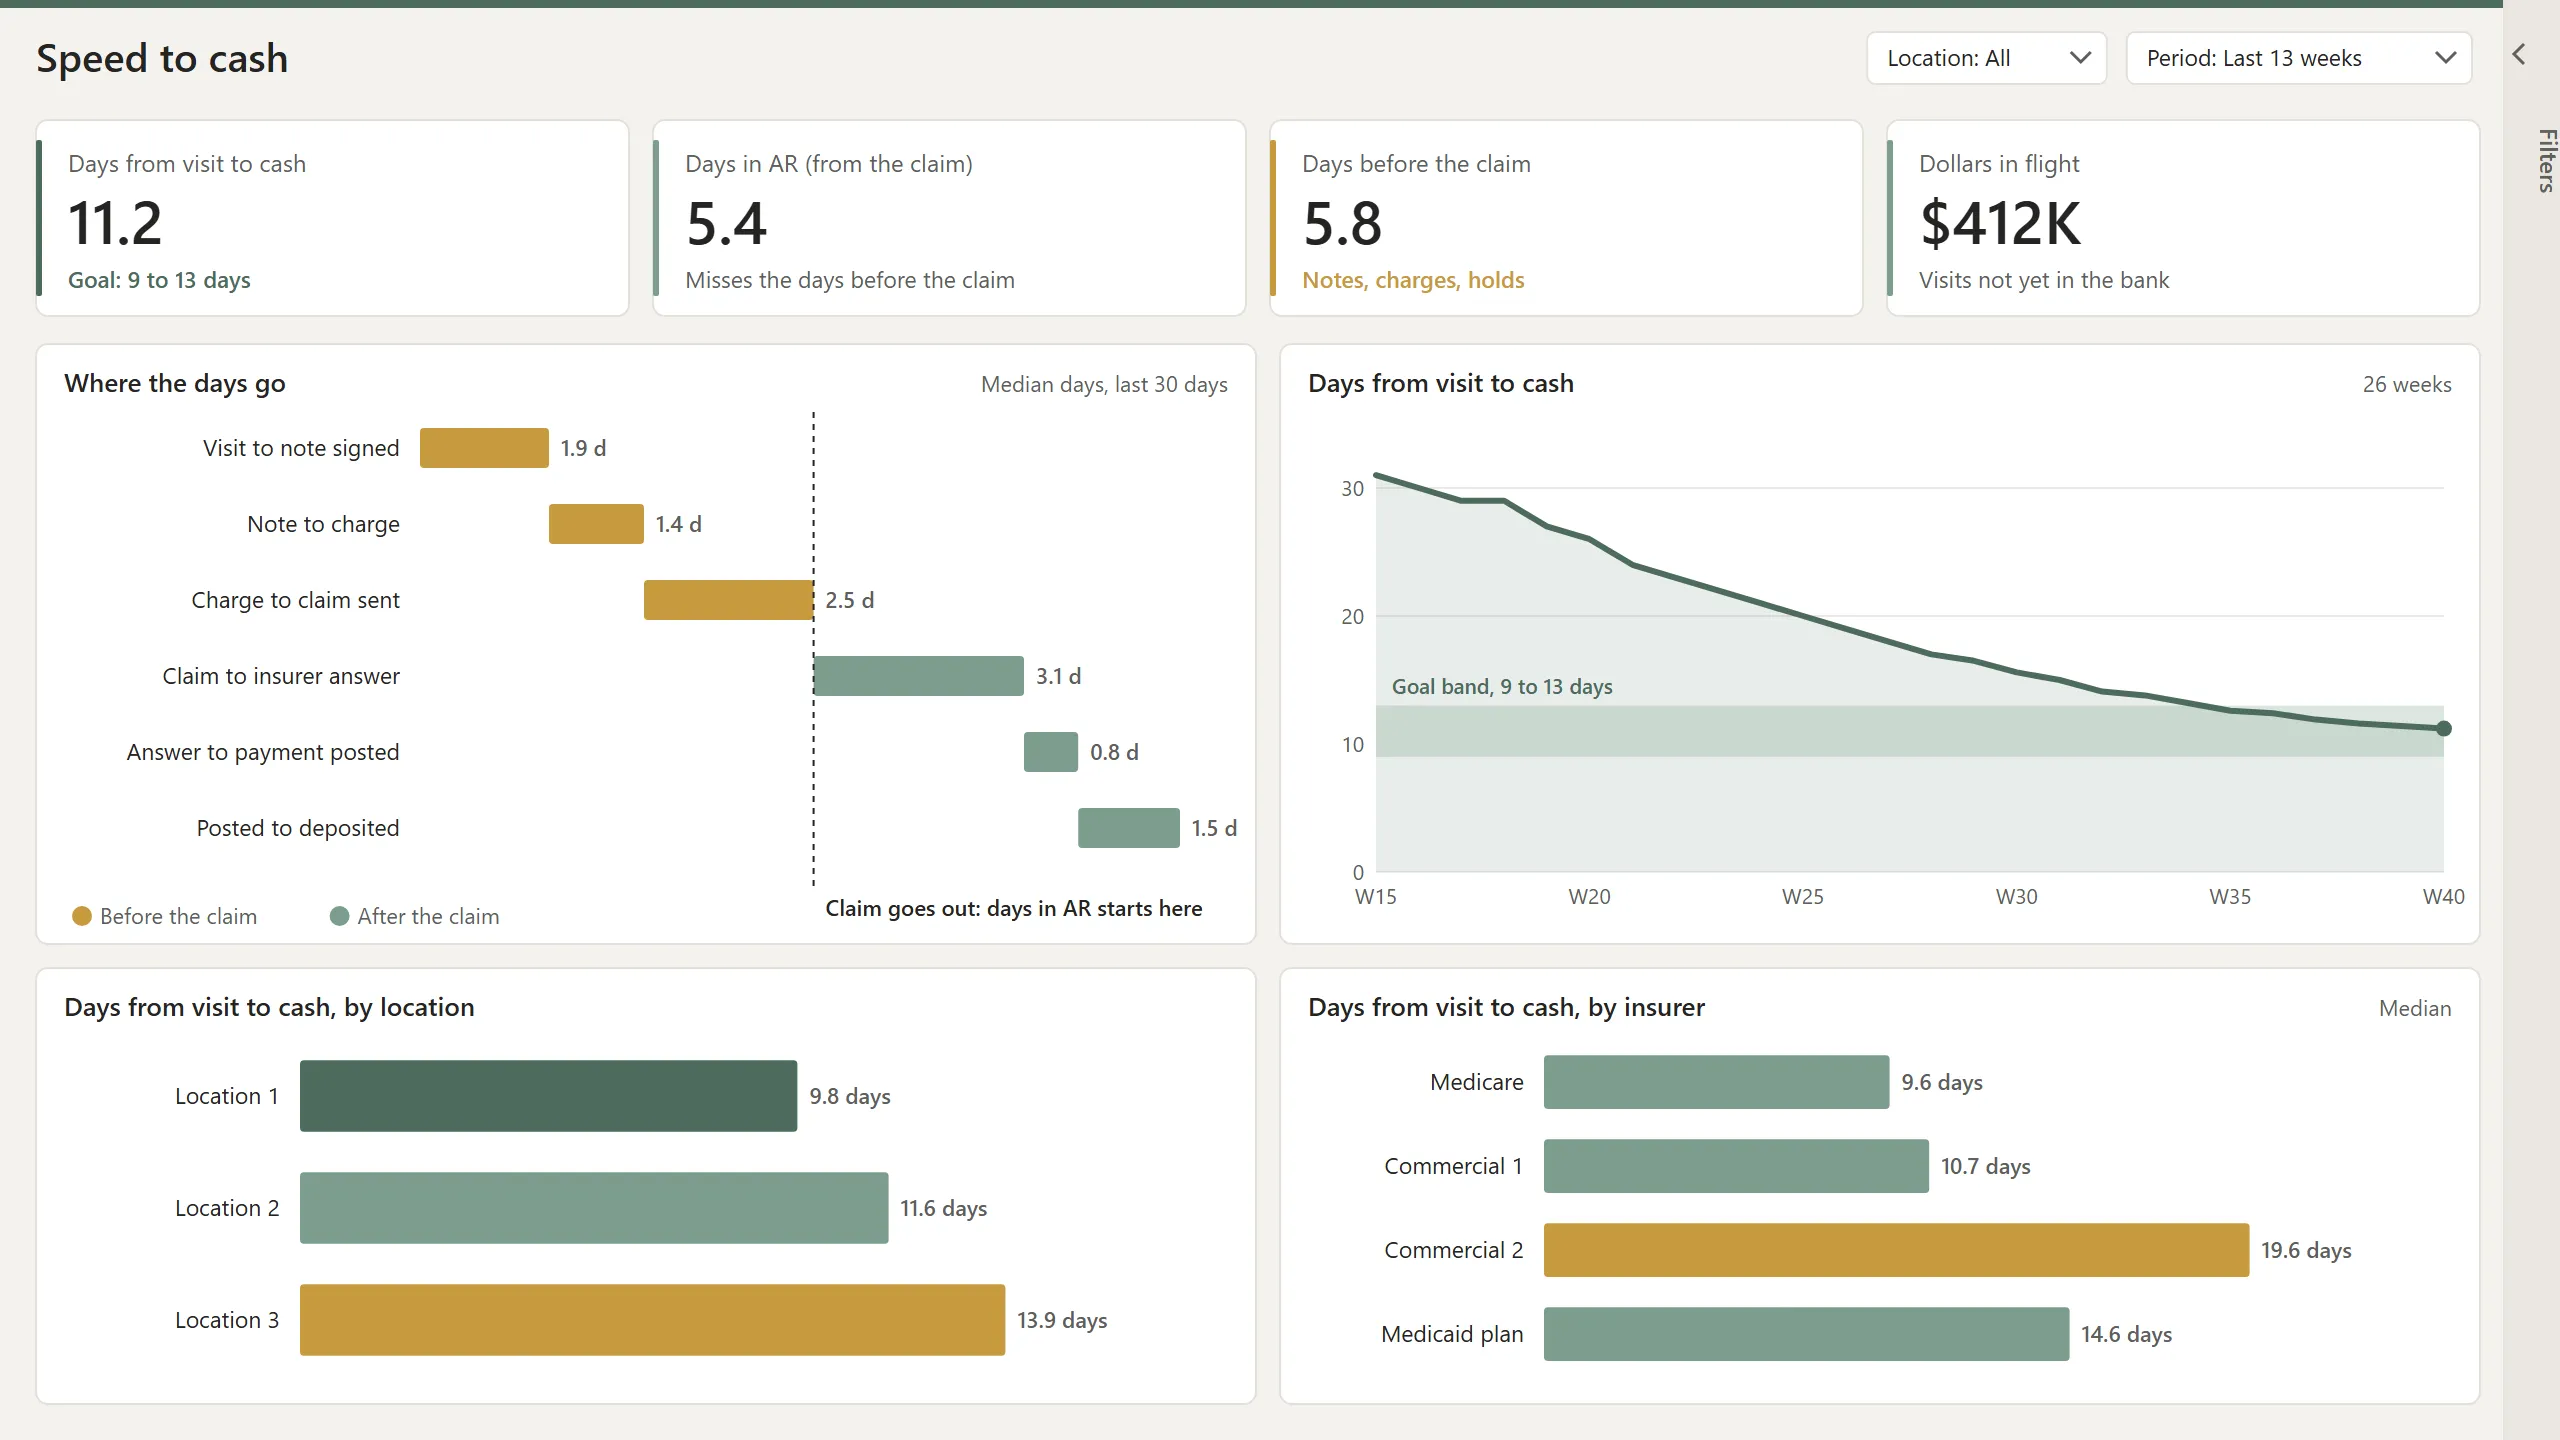Click the Goal band, 9 to 13 days label

[1502, 687]
